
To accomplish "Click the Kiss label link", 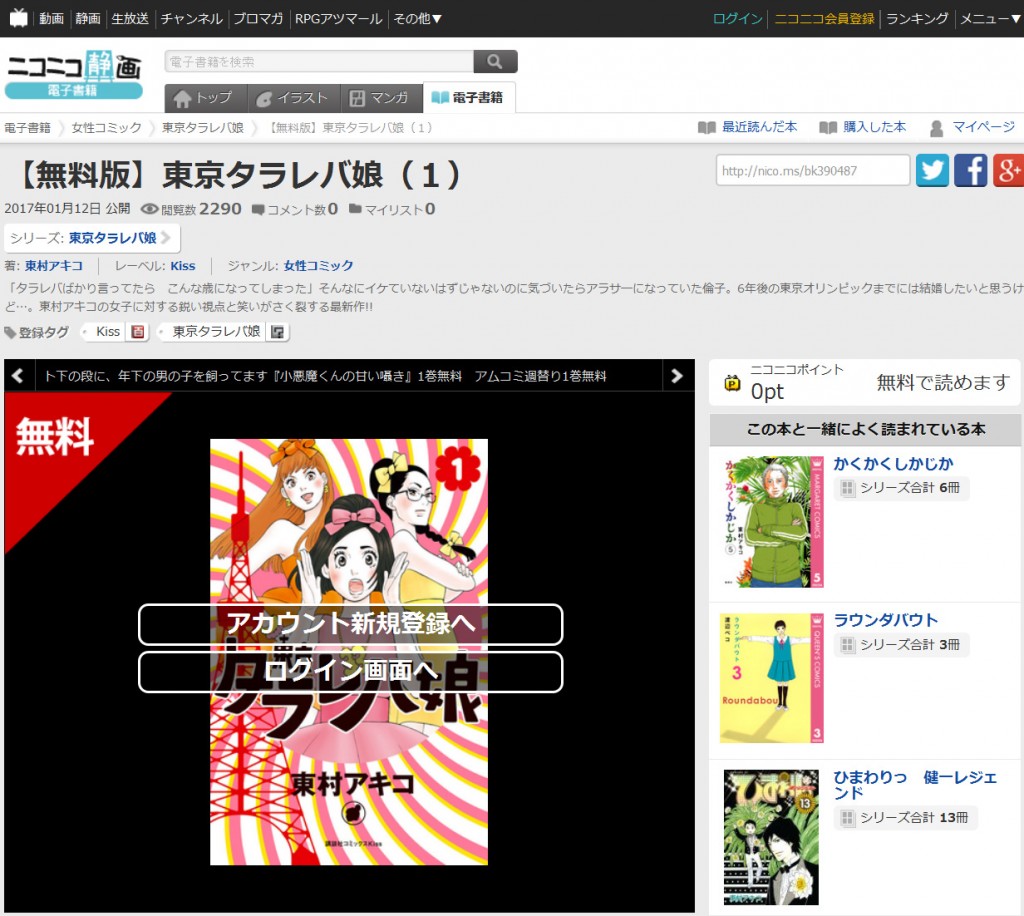I will coord(183,266).
